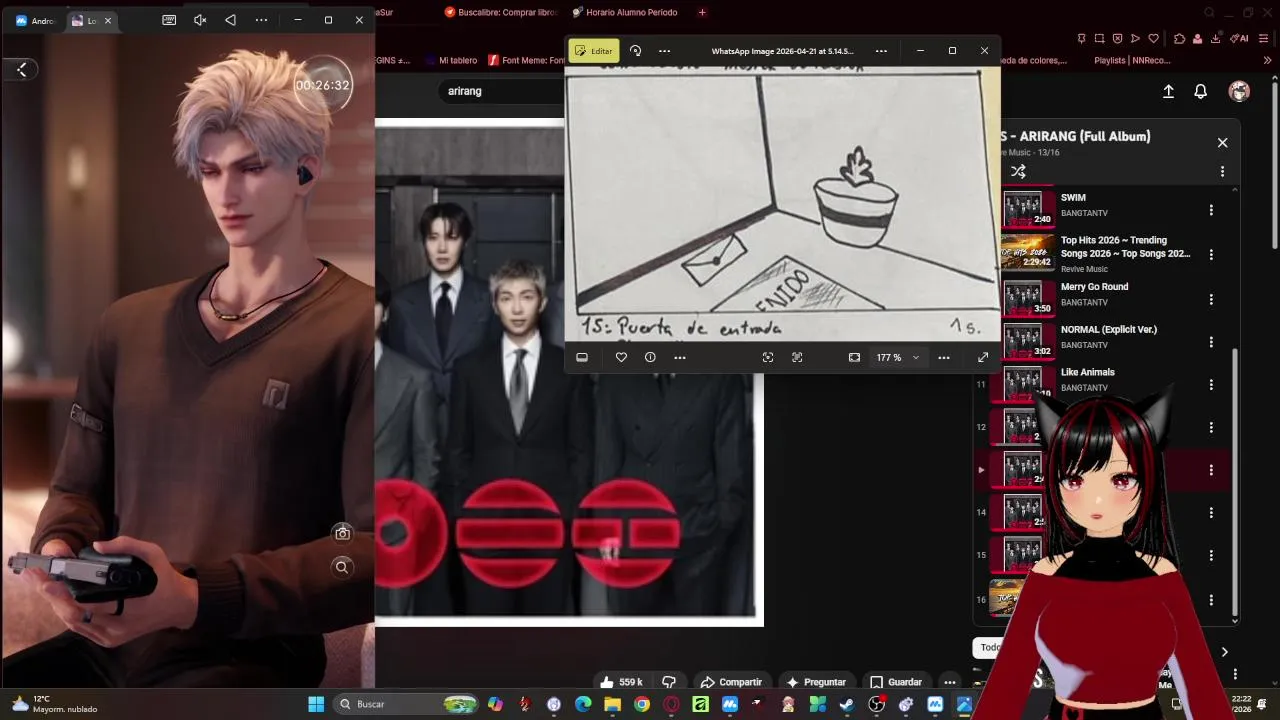The width and height of the screenshot is (1280, 720).
Task: Toggle the filmstrip icon in Photos bottom bar
Action: [x=582, y=357]
